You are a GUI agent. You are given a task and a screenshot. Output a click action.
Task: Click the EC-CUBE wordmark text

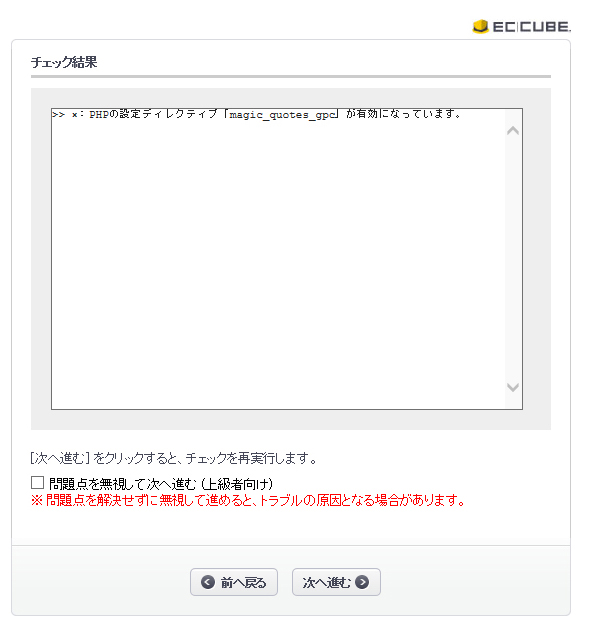pos(532,27)
